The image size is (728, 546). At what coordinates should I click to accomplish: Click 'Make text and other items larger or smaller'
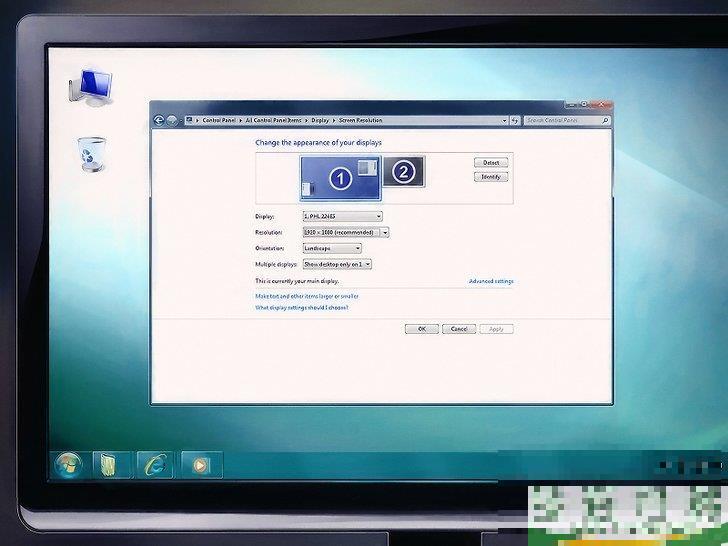tap(306, 296)
